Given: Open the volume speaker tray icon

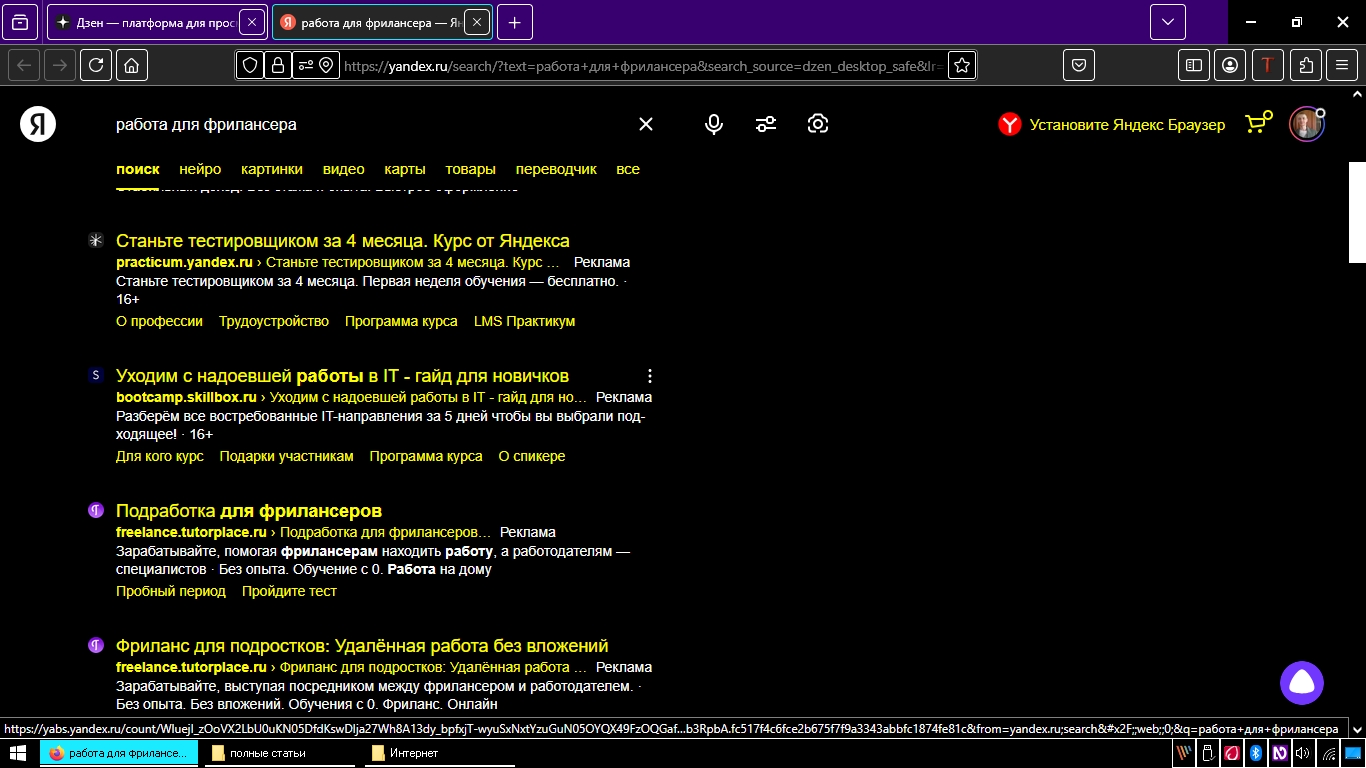Looking at the screenshot, I should point(1303,753).
